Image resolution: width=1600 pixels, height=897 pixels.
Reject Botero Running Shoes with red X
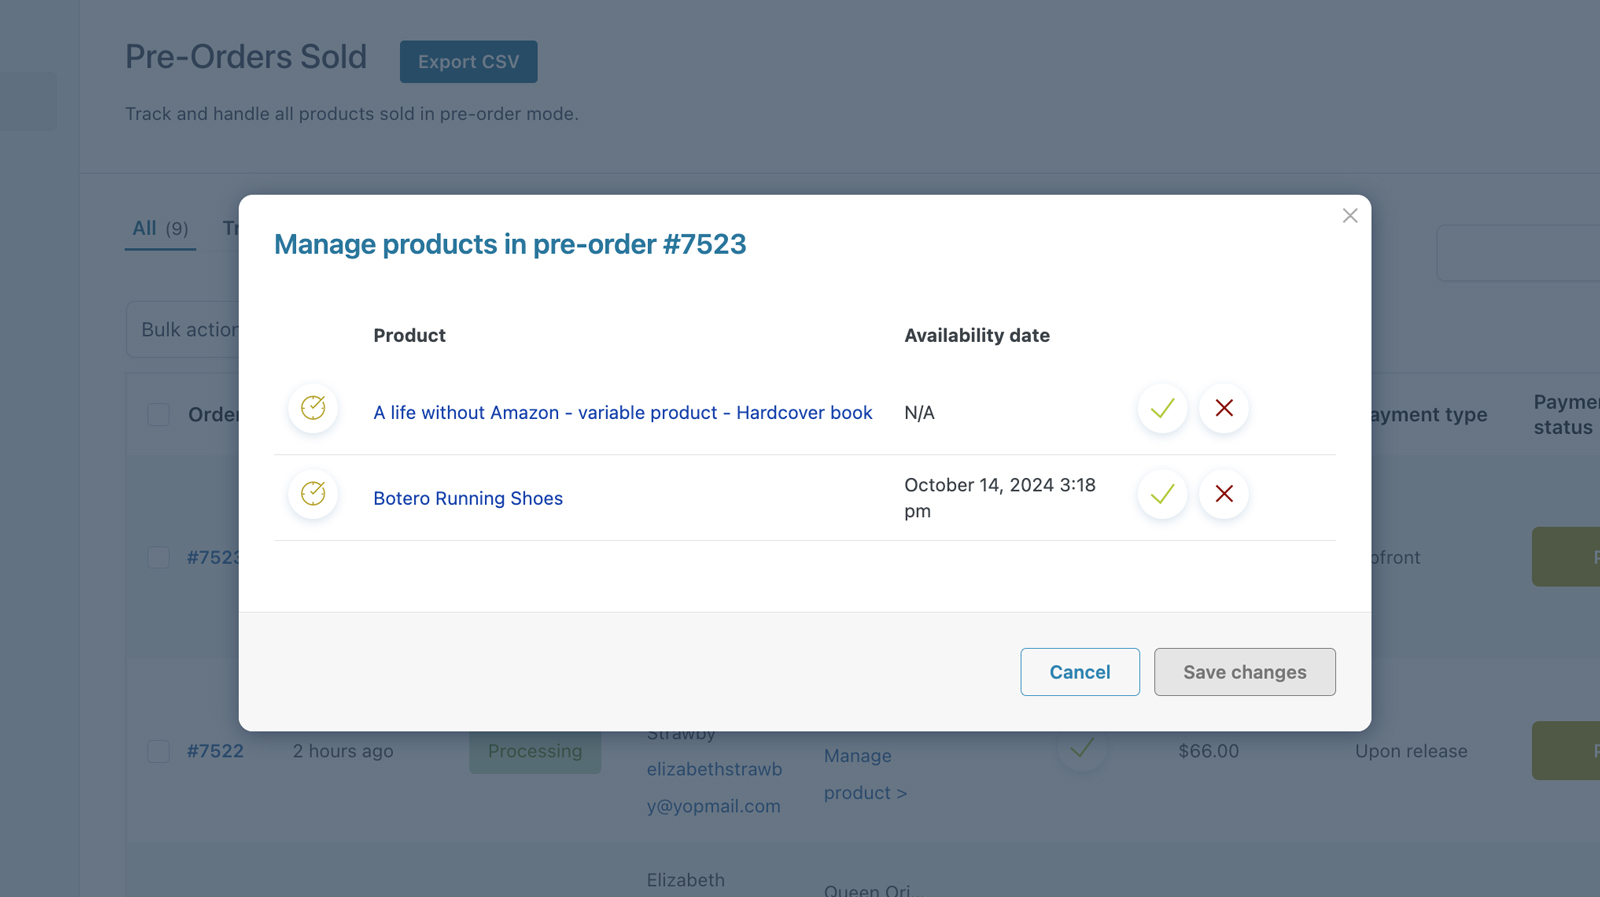[1224, 494]
